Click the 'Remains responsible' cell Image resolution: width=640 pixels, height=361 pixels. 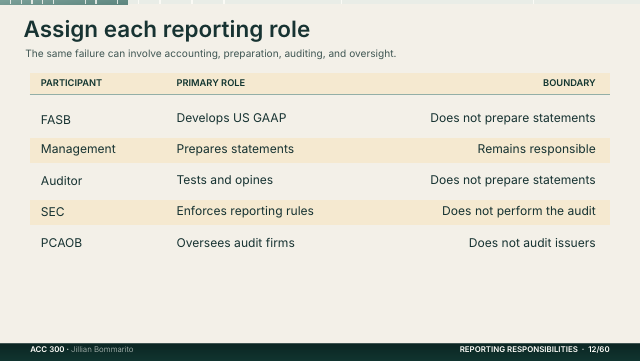536,149
